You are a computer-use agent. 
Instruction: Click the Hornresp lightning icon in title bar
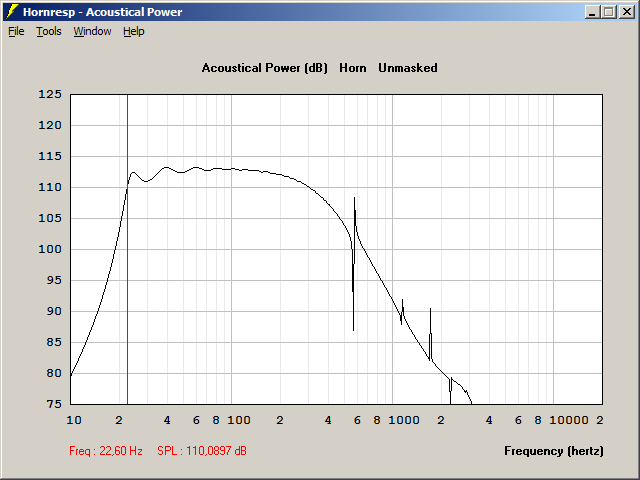tap(12, 11)
